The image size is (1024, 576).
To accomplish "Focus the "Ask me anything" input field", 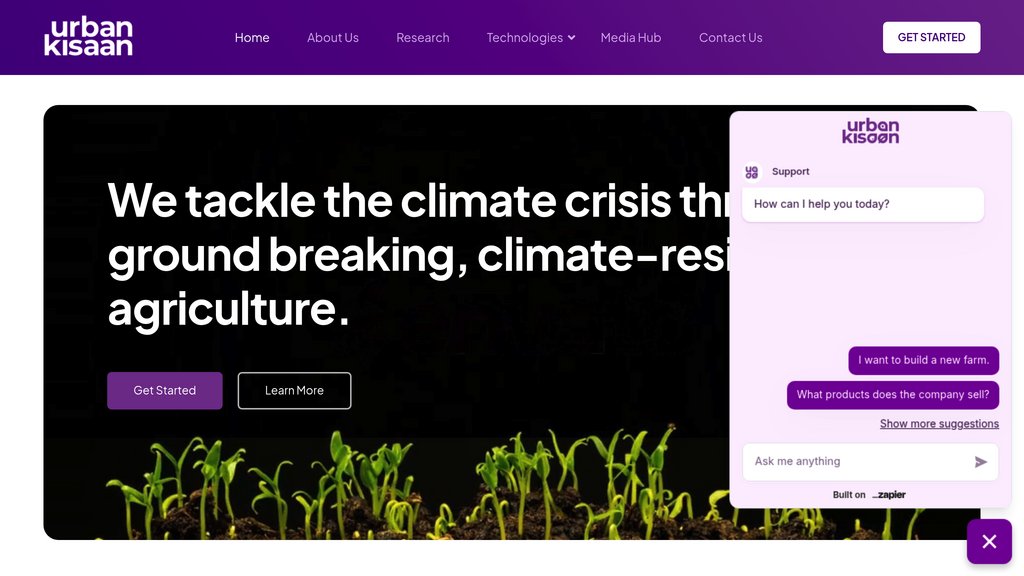I will click(855, 462).
